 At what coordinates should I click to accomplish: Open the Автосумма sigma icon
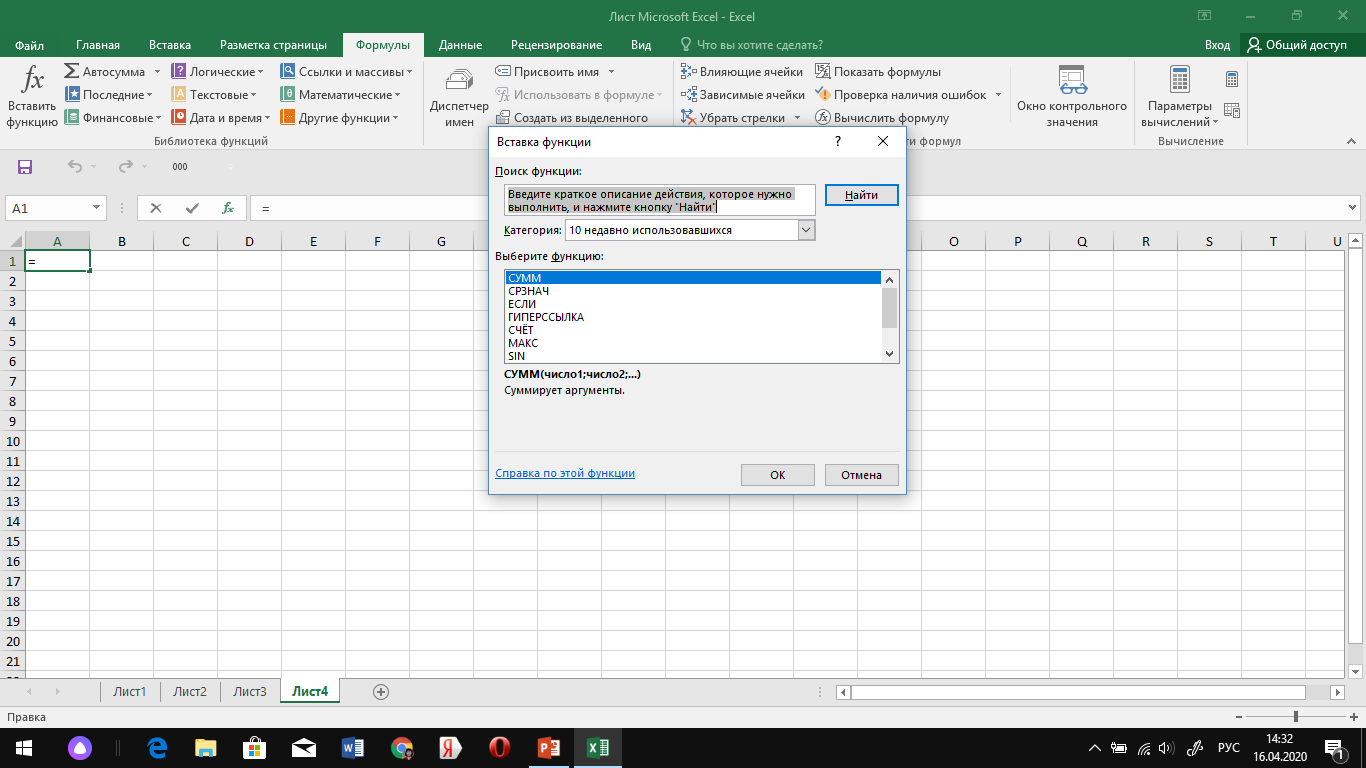[72, 72]
